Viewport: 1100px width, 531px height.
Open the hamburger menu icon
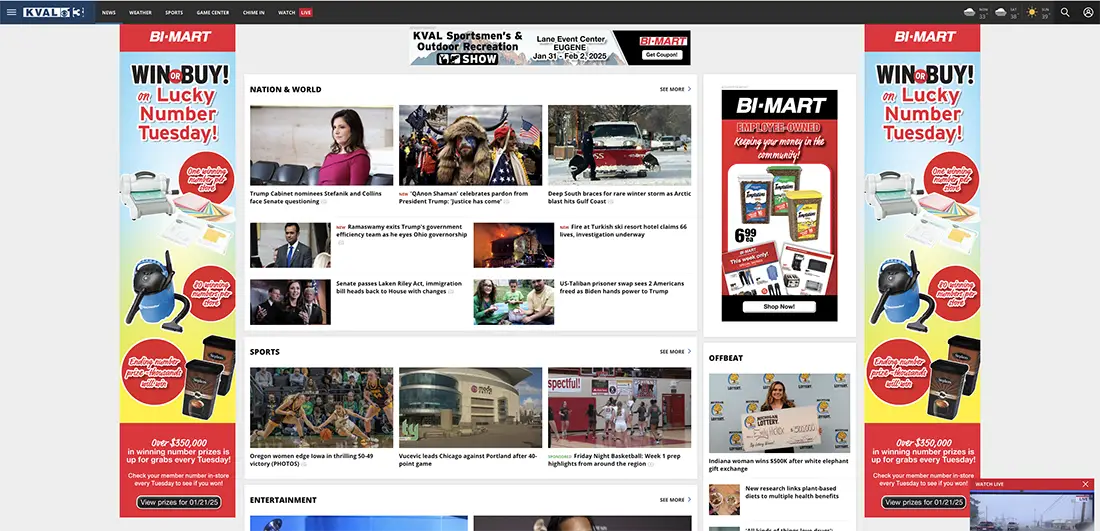11,12
